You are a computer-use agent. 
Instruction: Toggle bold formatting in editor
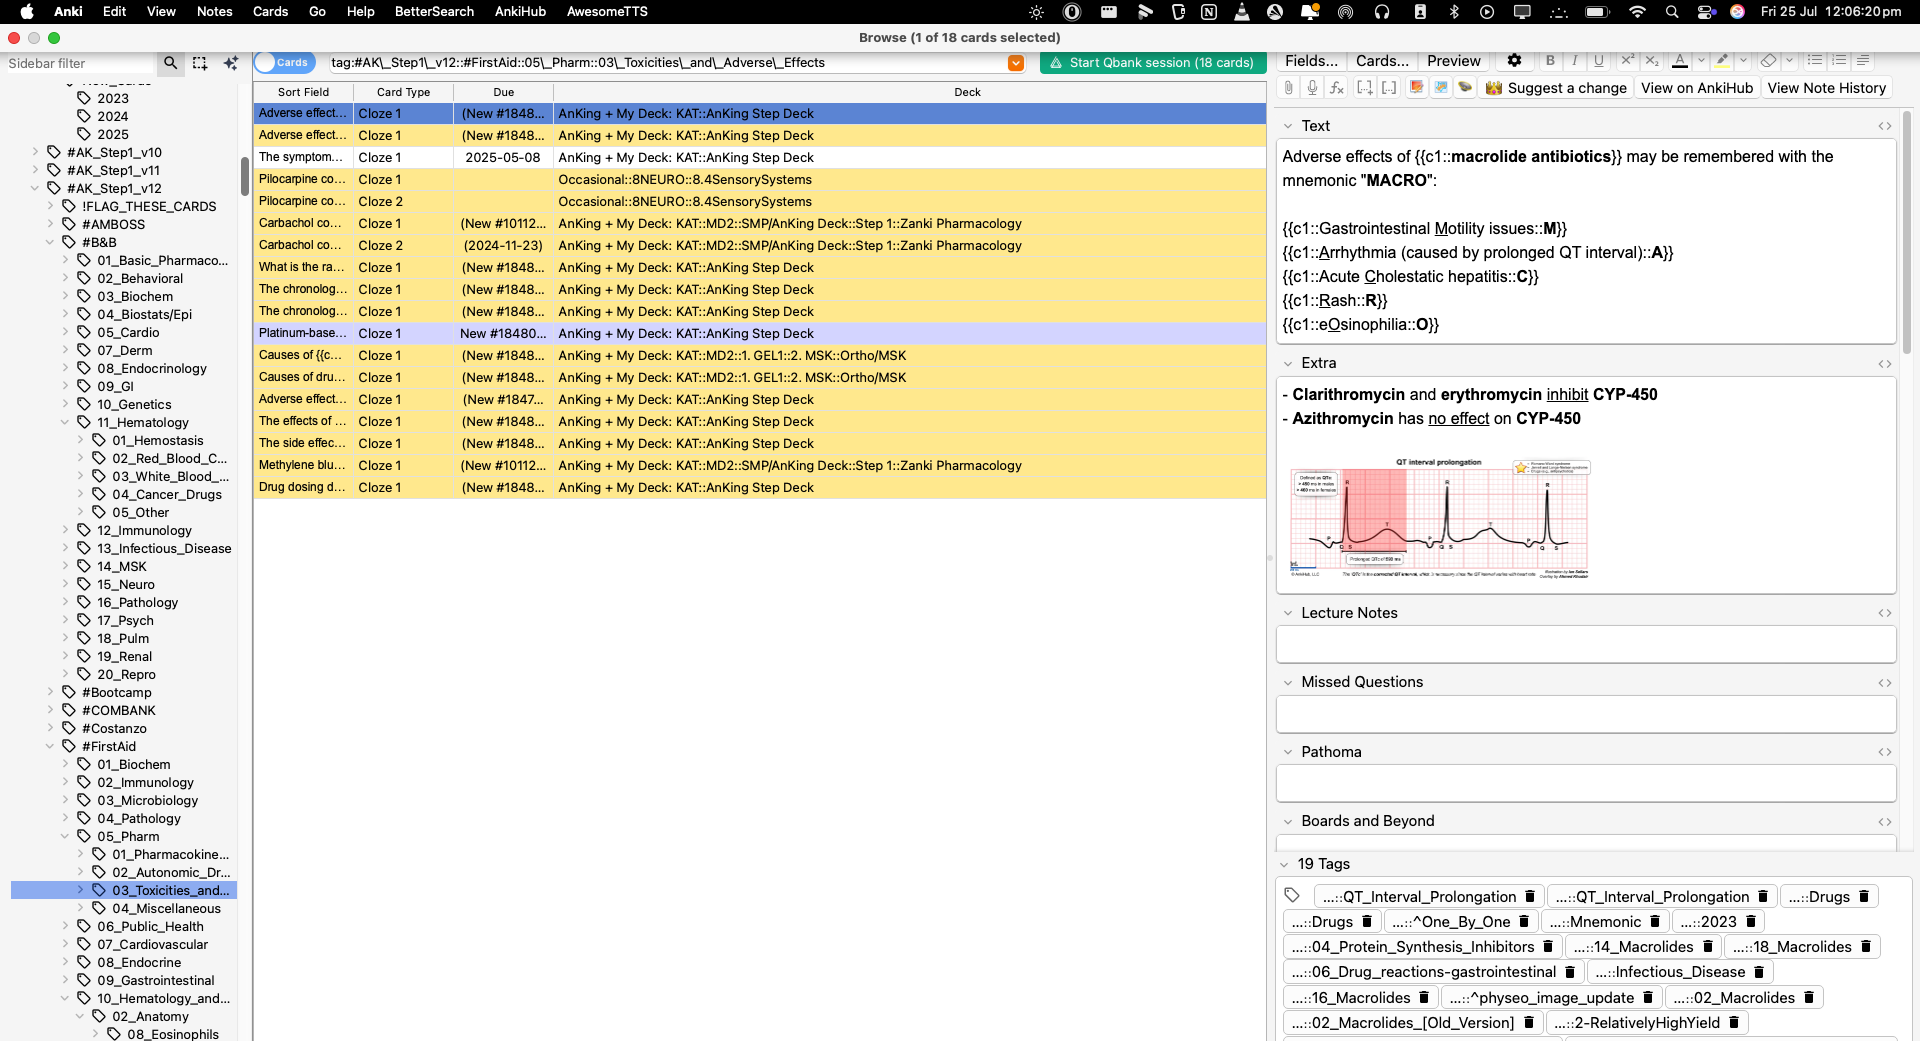[1550, 61]
